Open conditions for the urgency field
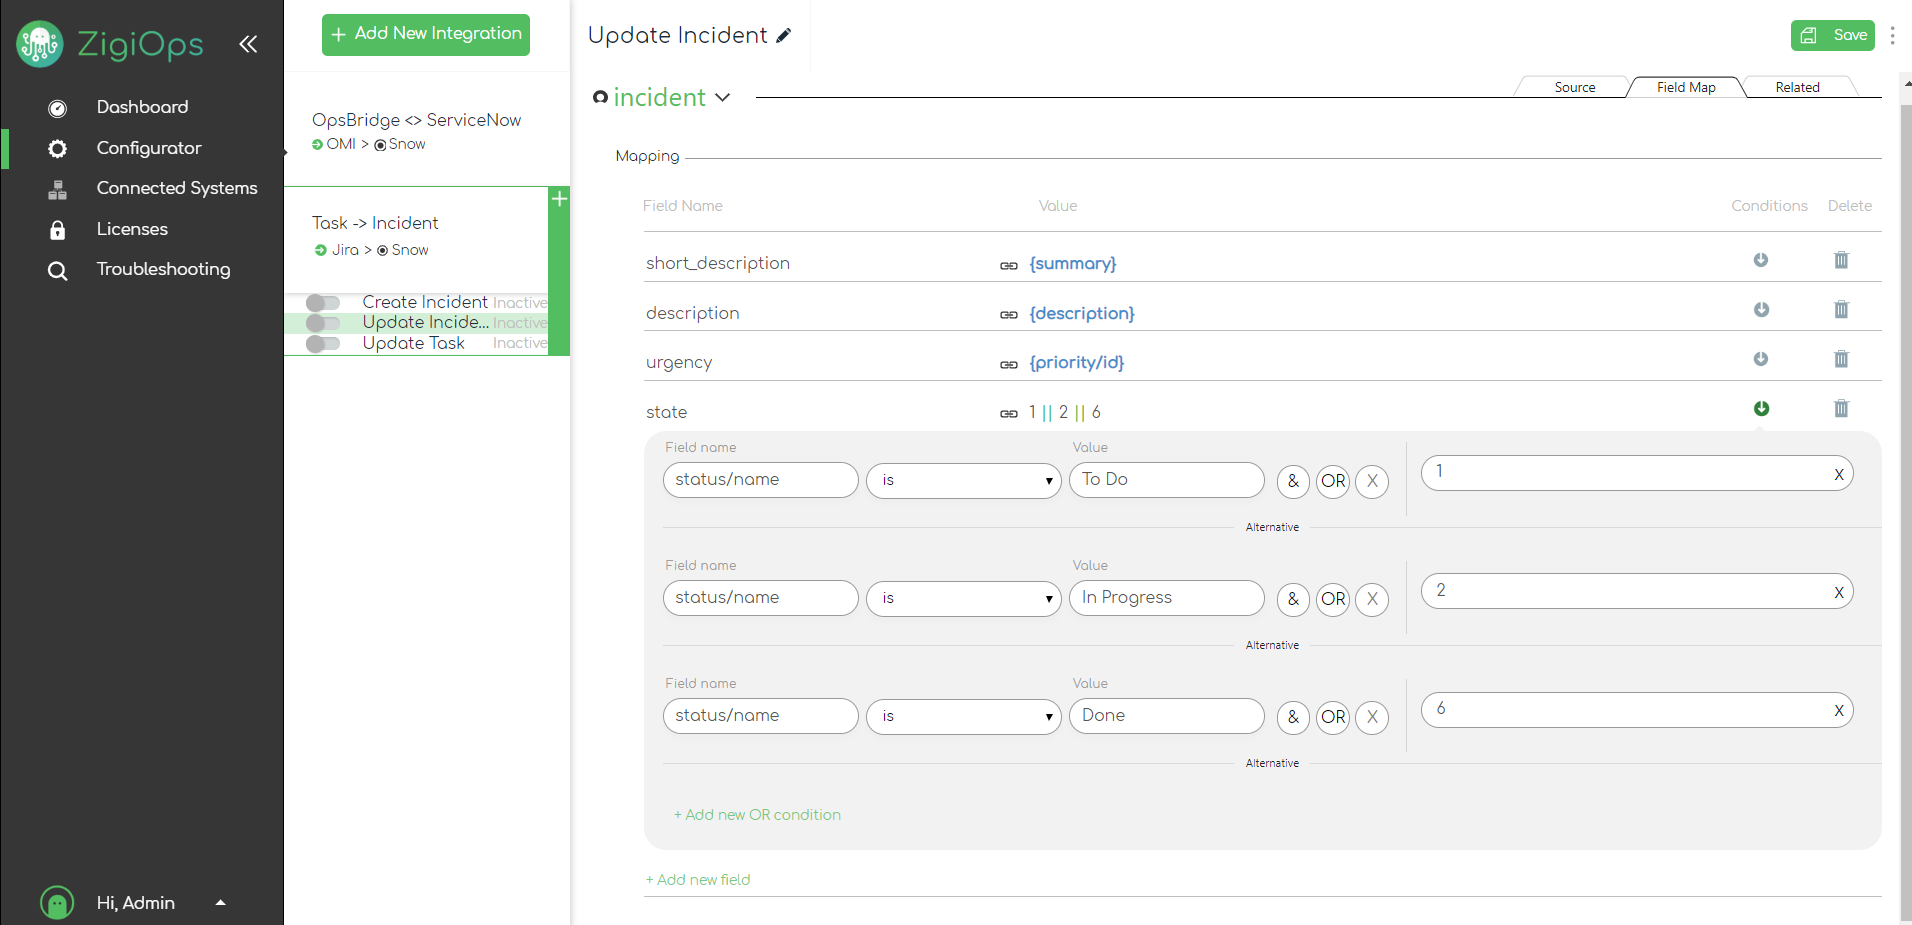 pyautogui.click(x=1761, y=359)
